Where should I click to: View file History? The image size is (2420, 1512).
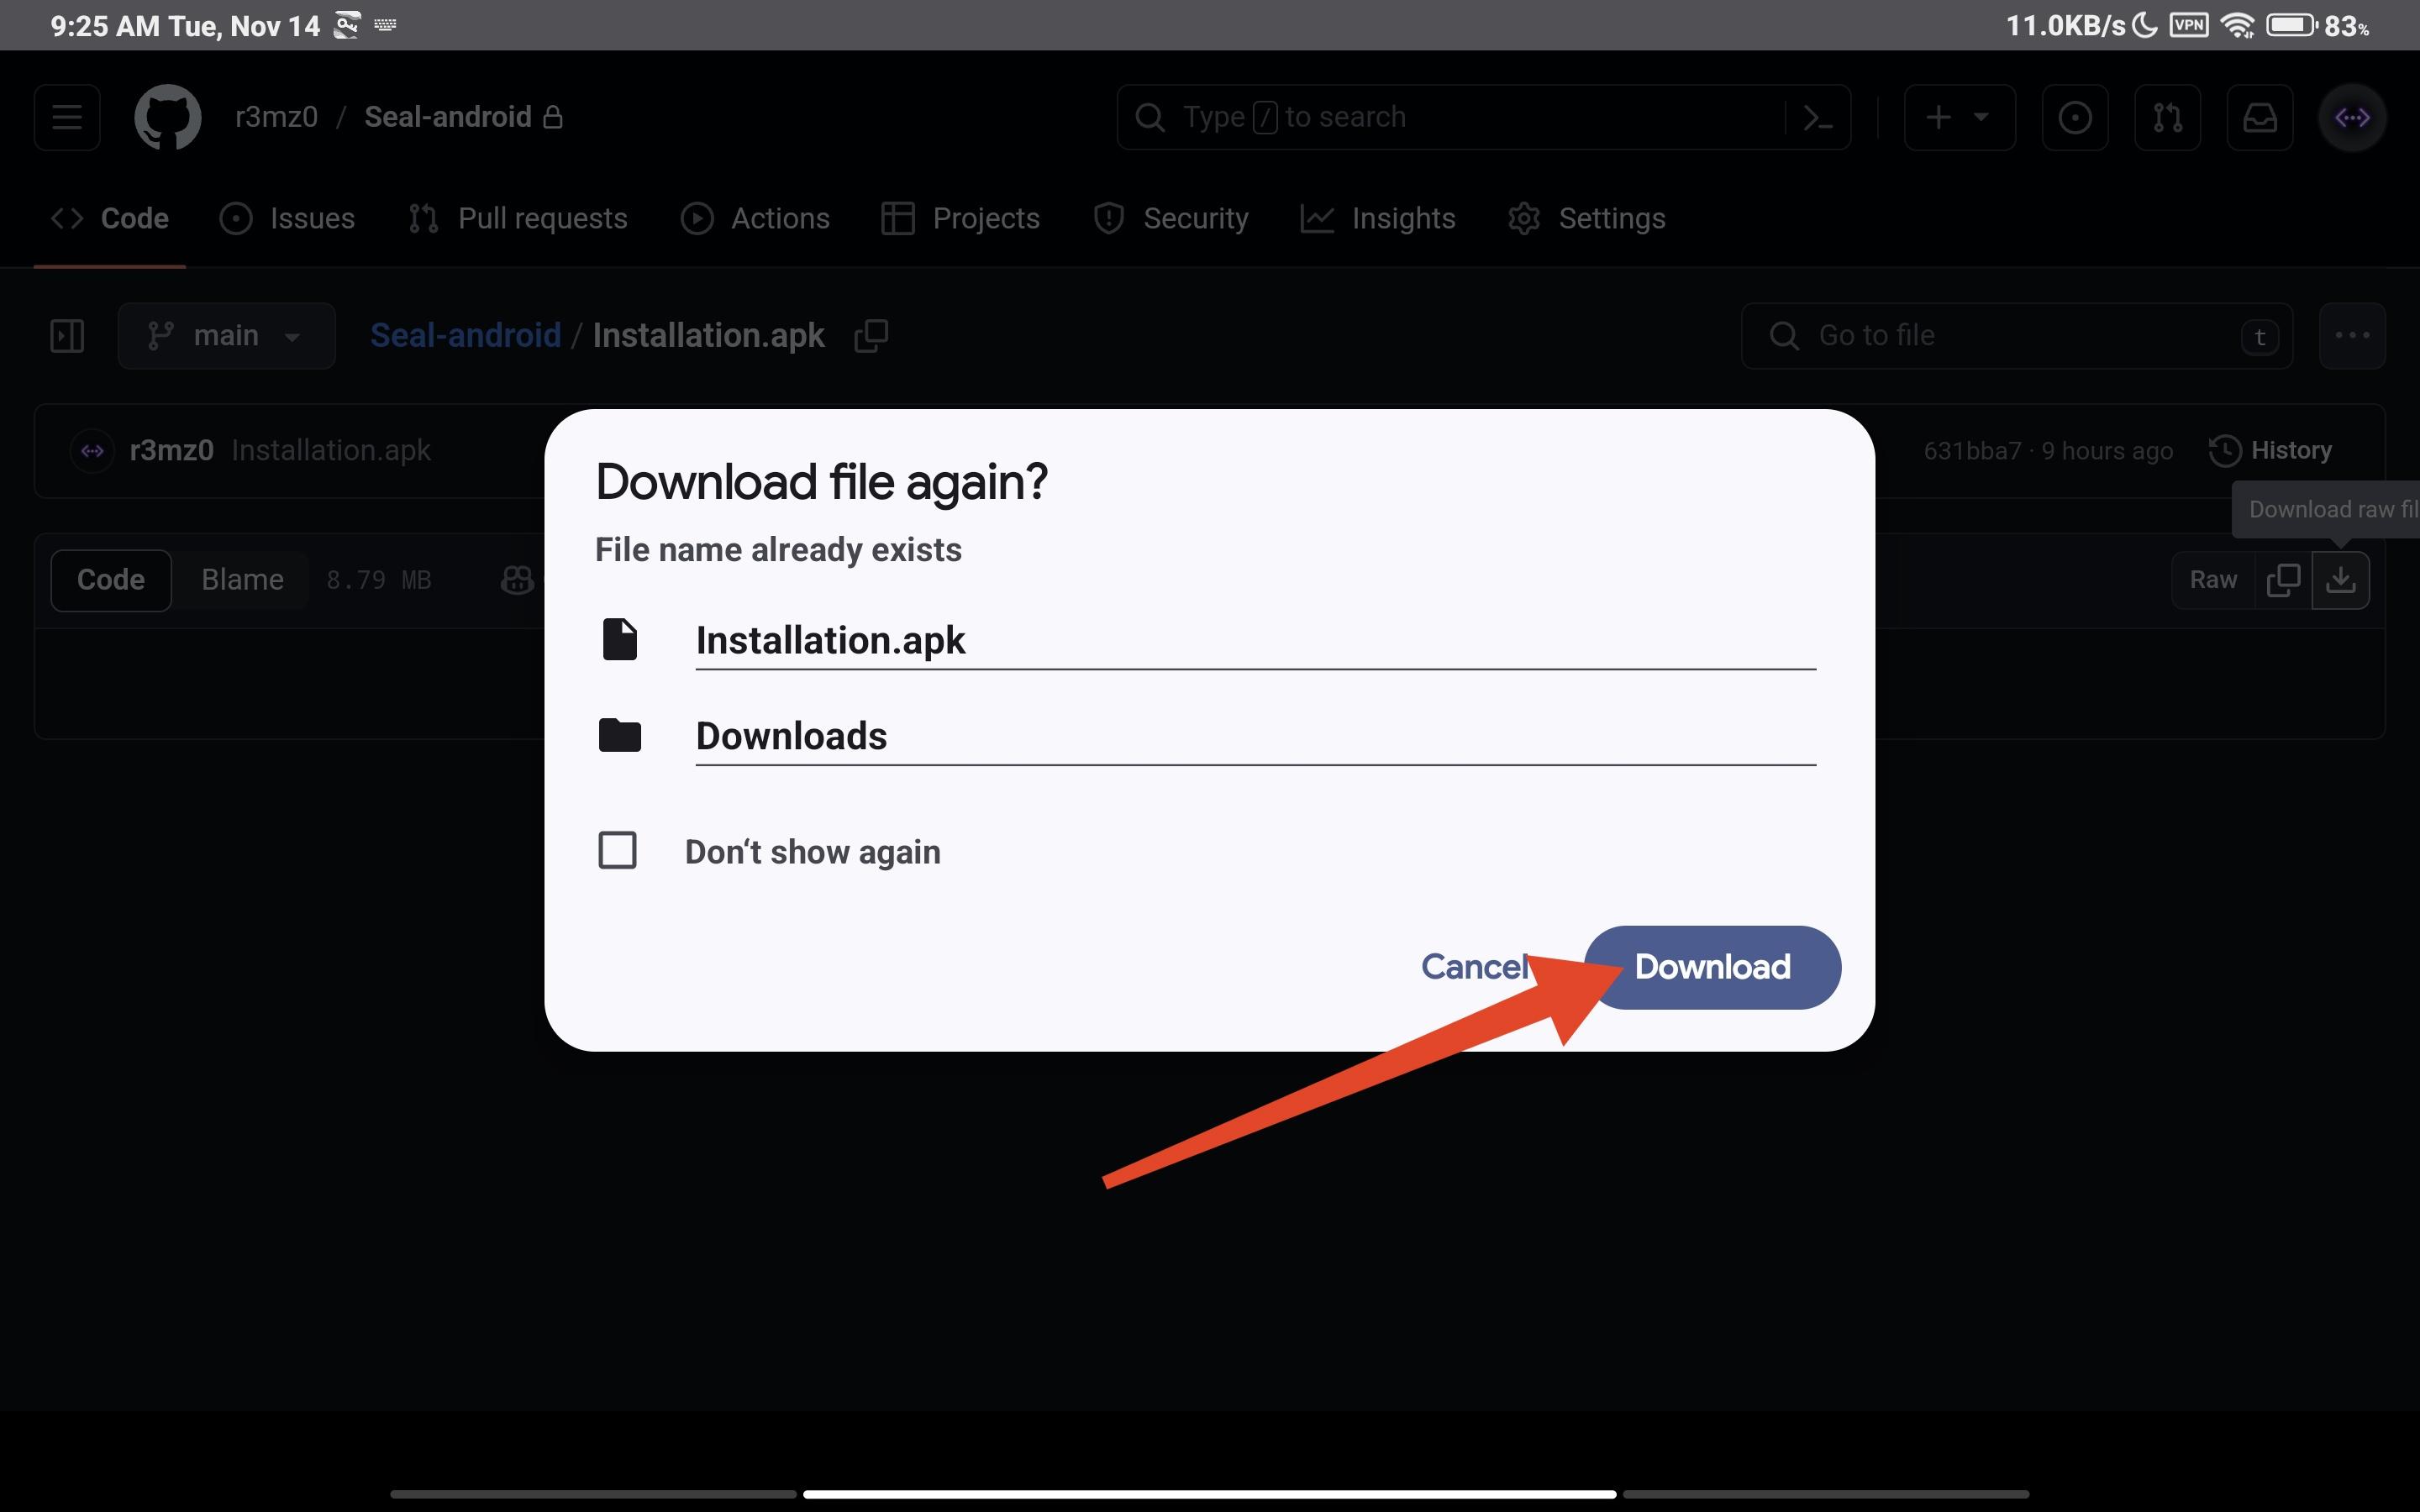point(2271,450)
